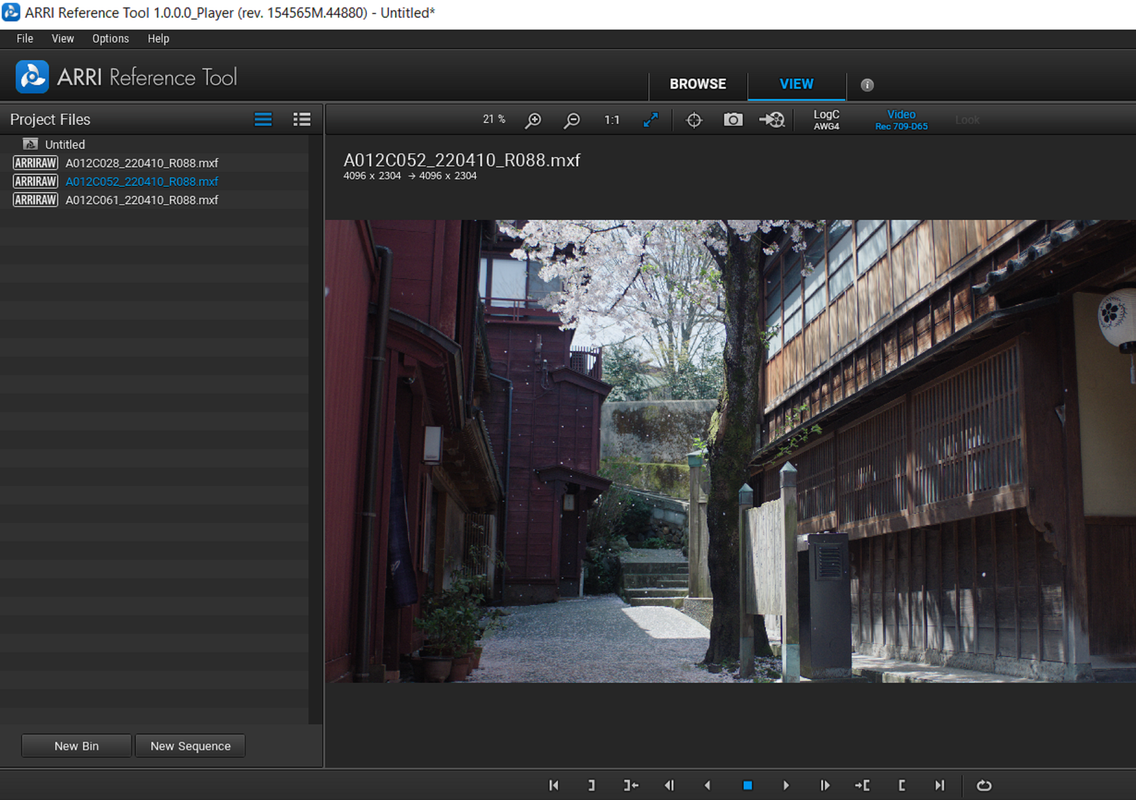Jump to the first frame
Image resolution: width=1136 pixels, height=800 pixels.
click(554, 786)
